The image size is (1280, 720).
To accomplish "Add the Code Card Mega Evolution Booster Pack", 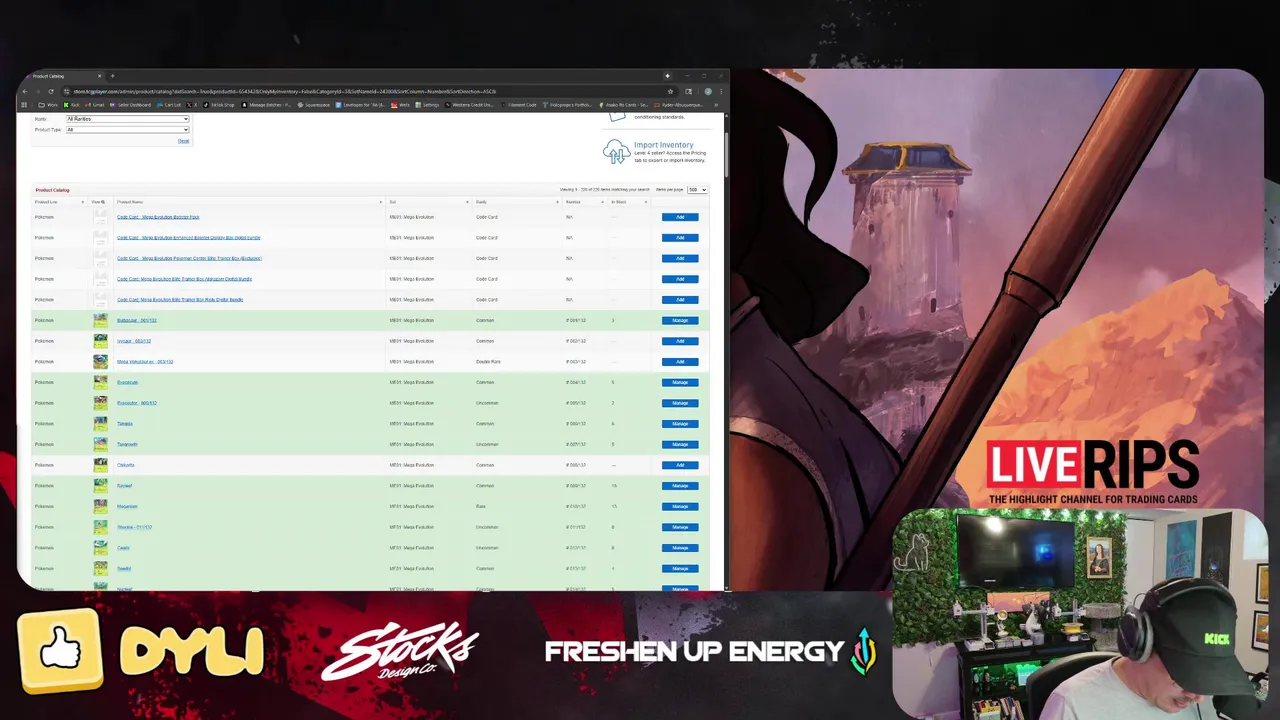I will [680, 217].
